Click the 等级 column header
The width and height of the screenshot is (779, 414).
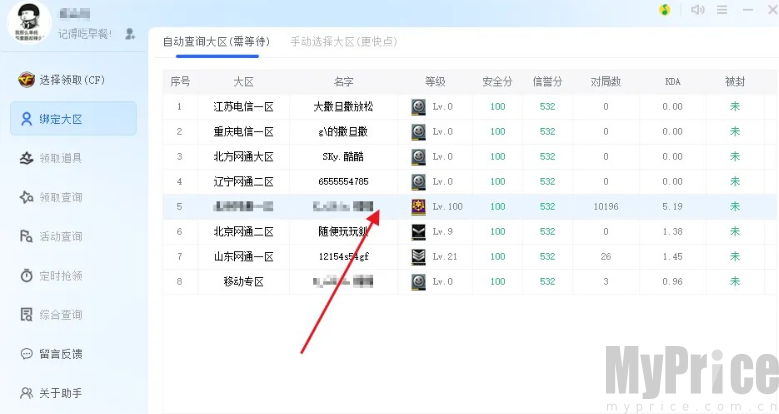click(435, 82)
